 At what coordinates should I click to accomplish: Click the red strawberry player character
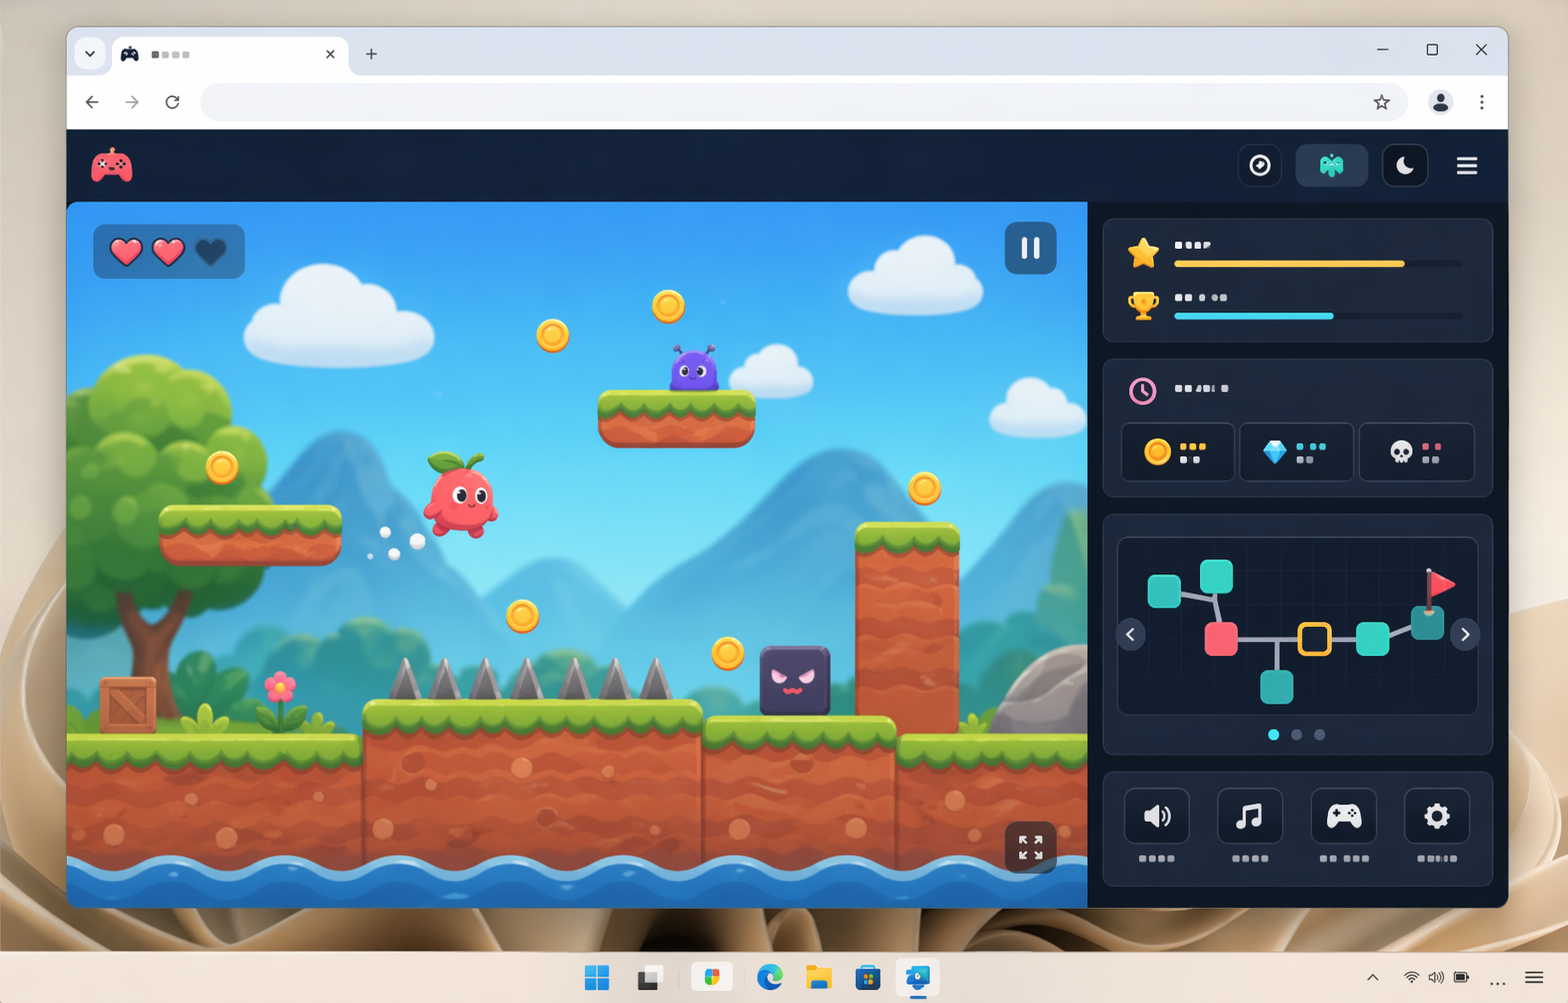coord(461,495)
